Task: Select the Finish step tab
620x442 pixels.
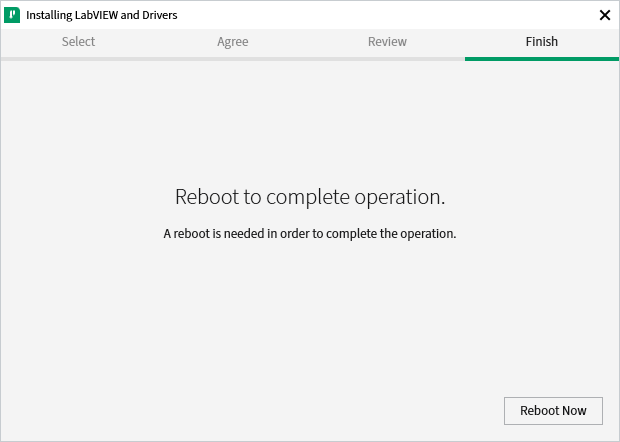Action: (x=541, y=42)
